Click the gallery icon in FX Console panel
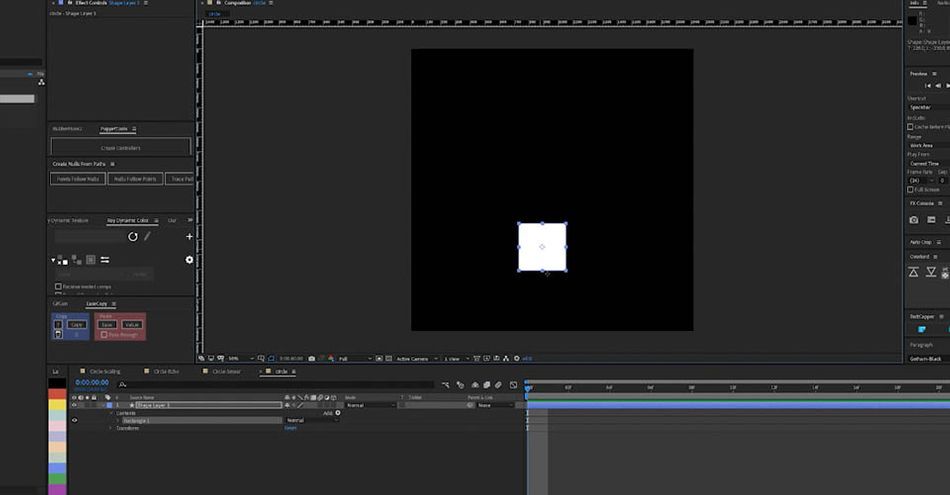This screenshot has height=495, width=950. pos(931,220)
